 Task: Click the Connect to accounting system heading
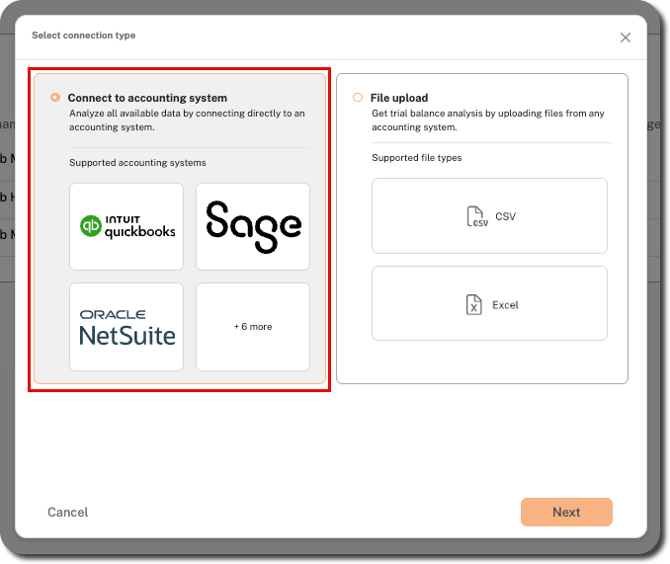[x=147, y=98]
